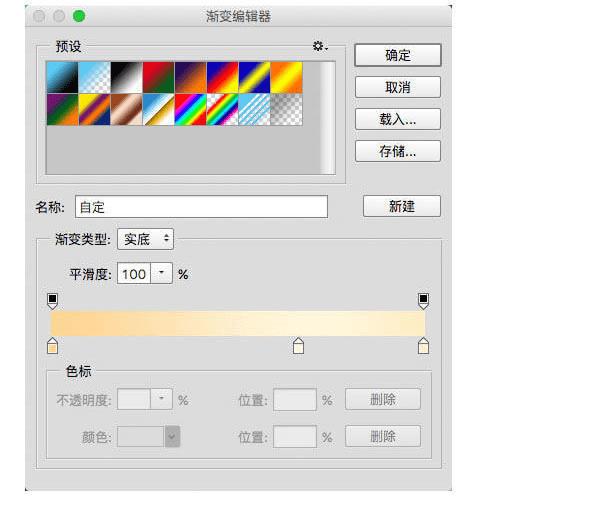Image resolution: width=600 pixels, height=509 pixels.
Task: Choose the yellow-violet-orange-blue gradient preset
Action: 95,109
